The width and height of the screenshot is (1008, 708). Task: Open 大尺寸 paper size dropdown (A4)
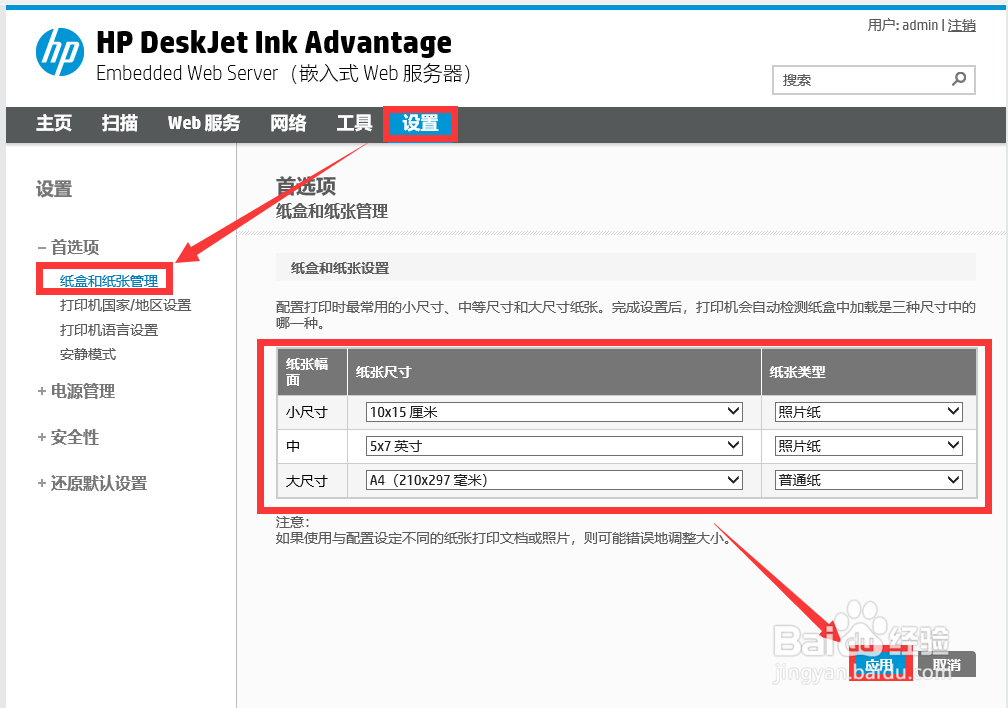(x=554, y=480)
